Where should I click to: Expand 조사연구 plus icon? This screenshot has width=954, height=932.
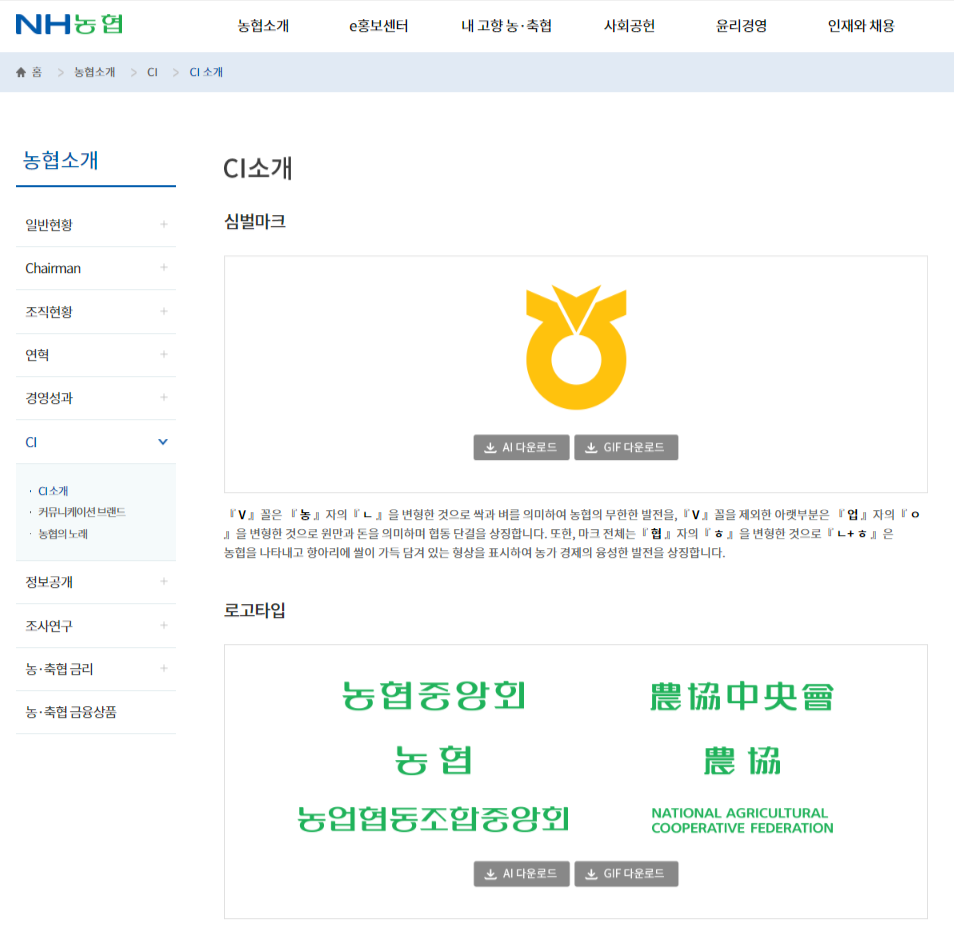164,625
